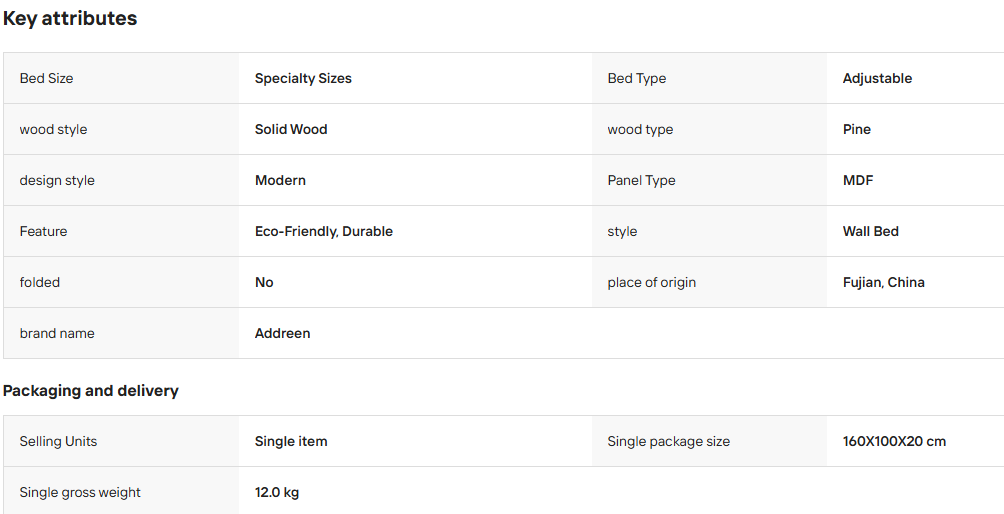Select the Wall Bed style value
This screenshot has width=1004, height=514.
click(870, 231)
